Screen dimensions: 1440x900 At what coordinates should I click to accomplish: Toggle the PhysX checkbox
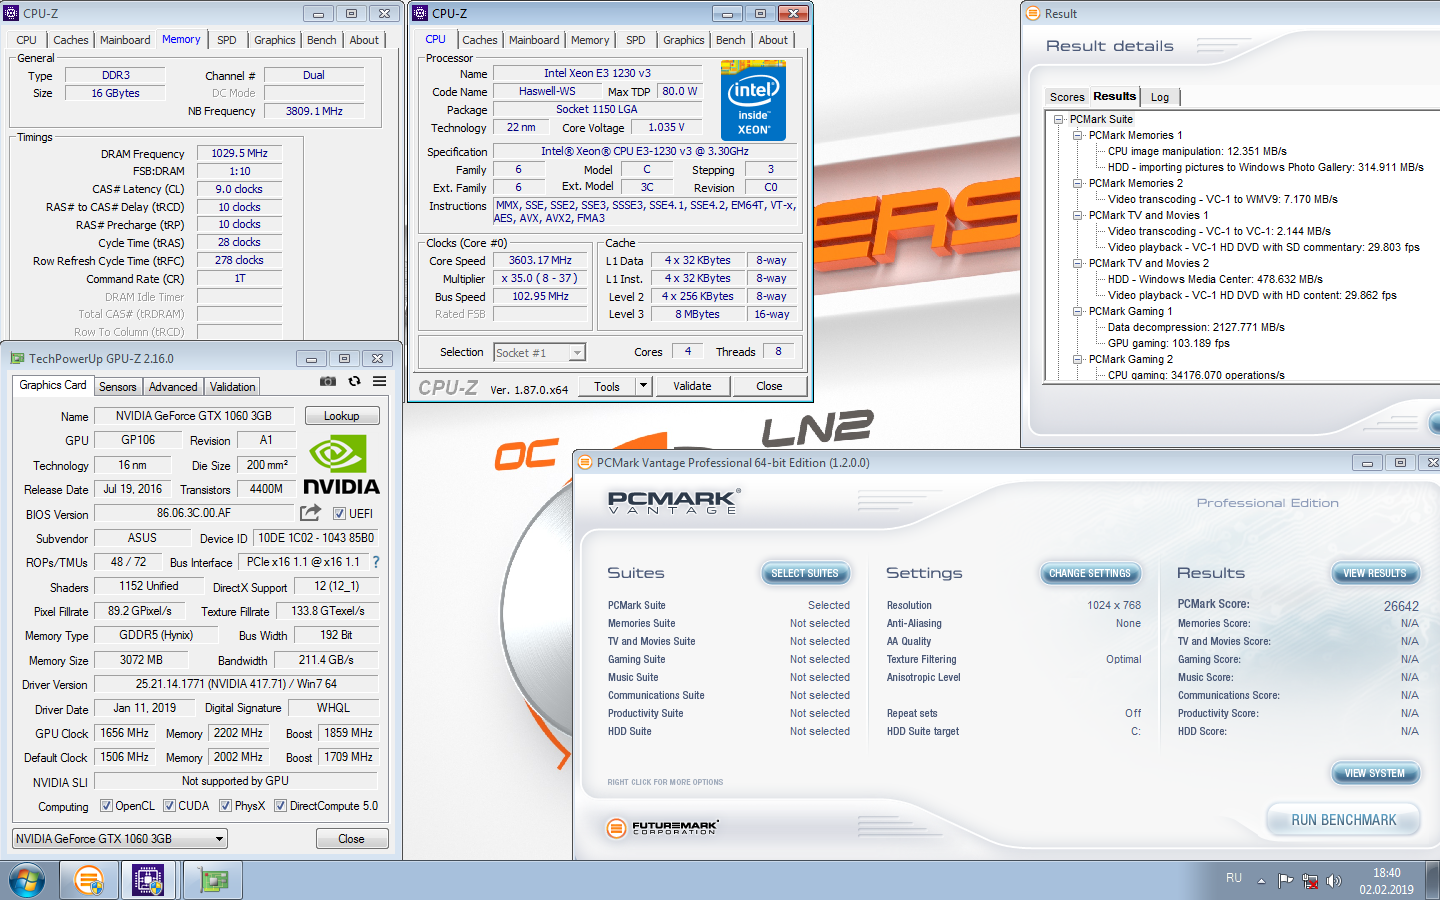click(225, 806)
